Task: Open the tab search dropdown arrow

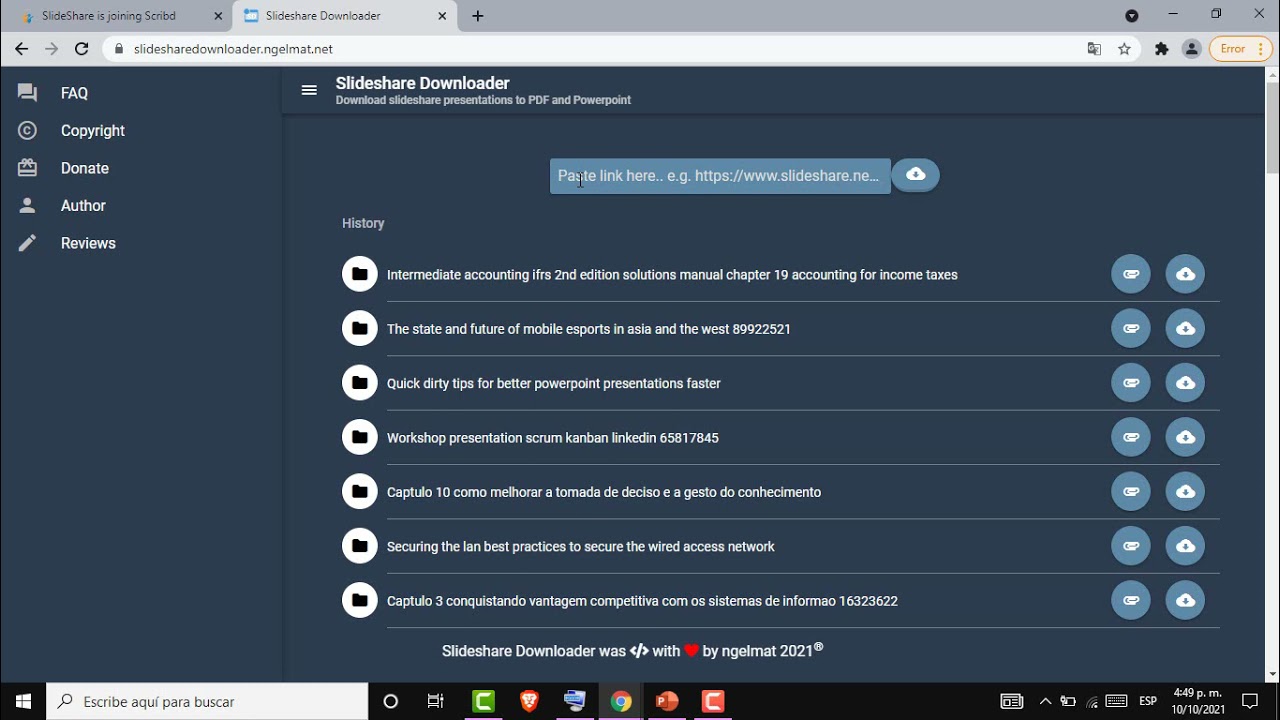Action: [x=1131, y=16]
